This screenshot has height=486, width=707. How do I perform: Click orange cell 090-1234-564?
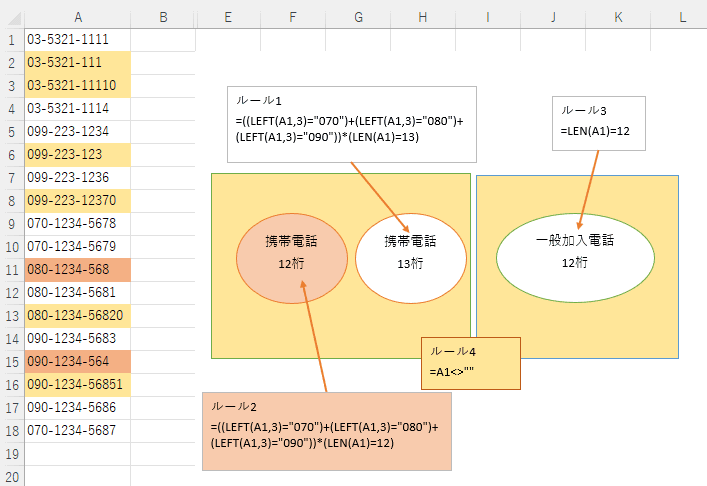tap(78, 362)
